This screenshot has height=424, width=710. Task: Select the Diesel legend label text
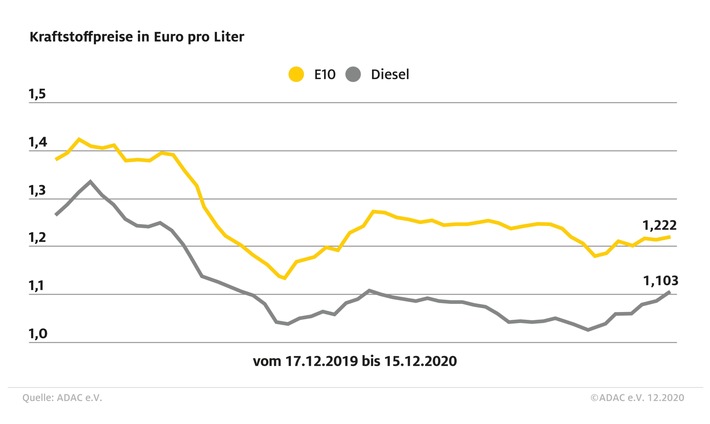[x=390, y=73]
